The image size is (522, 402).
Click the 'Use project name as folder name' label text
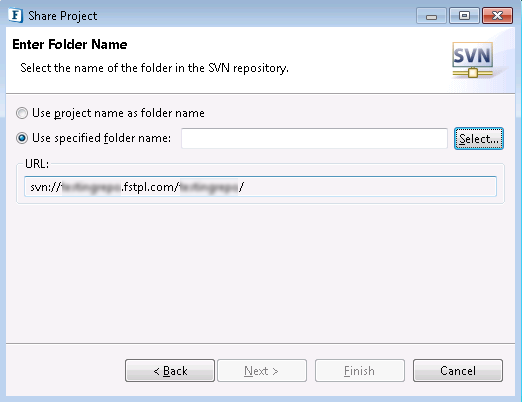coord(118,113)
